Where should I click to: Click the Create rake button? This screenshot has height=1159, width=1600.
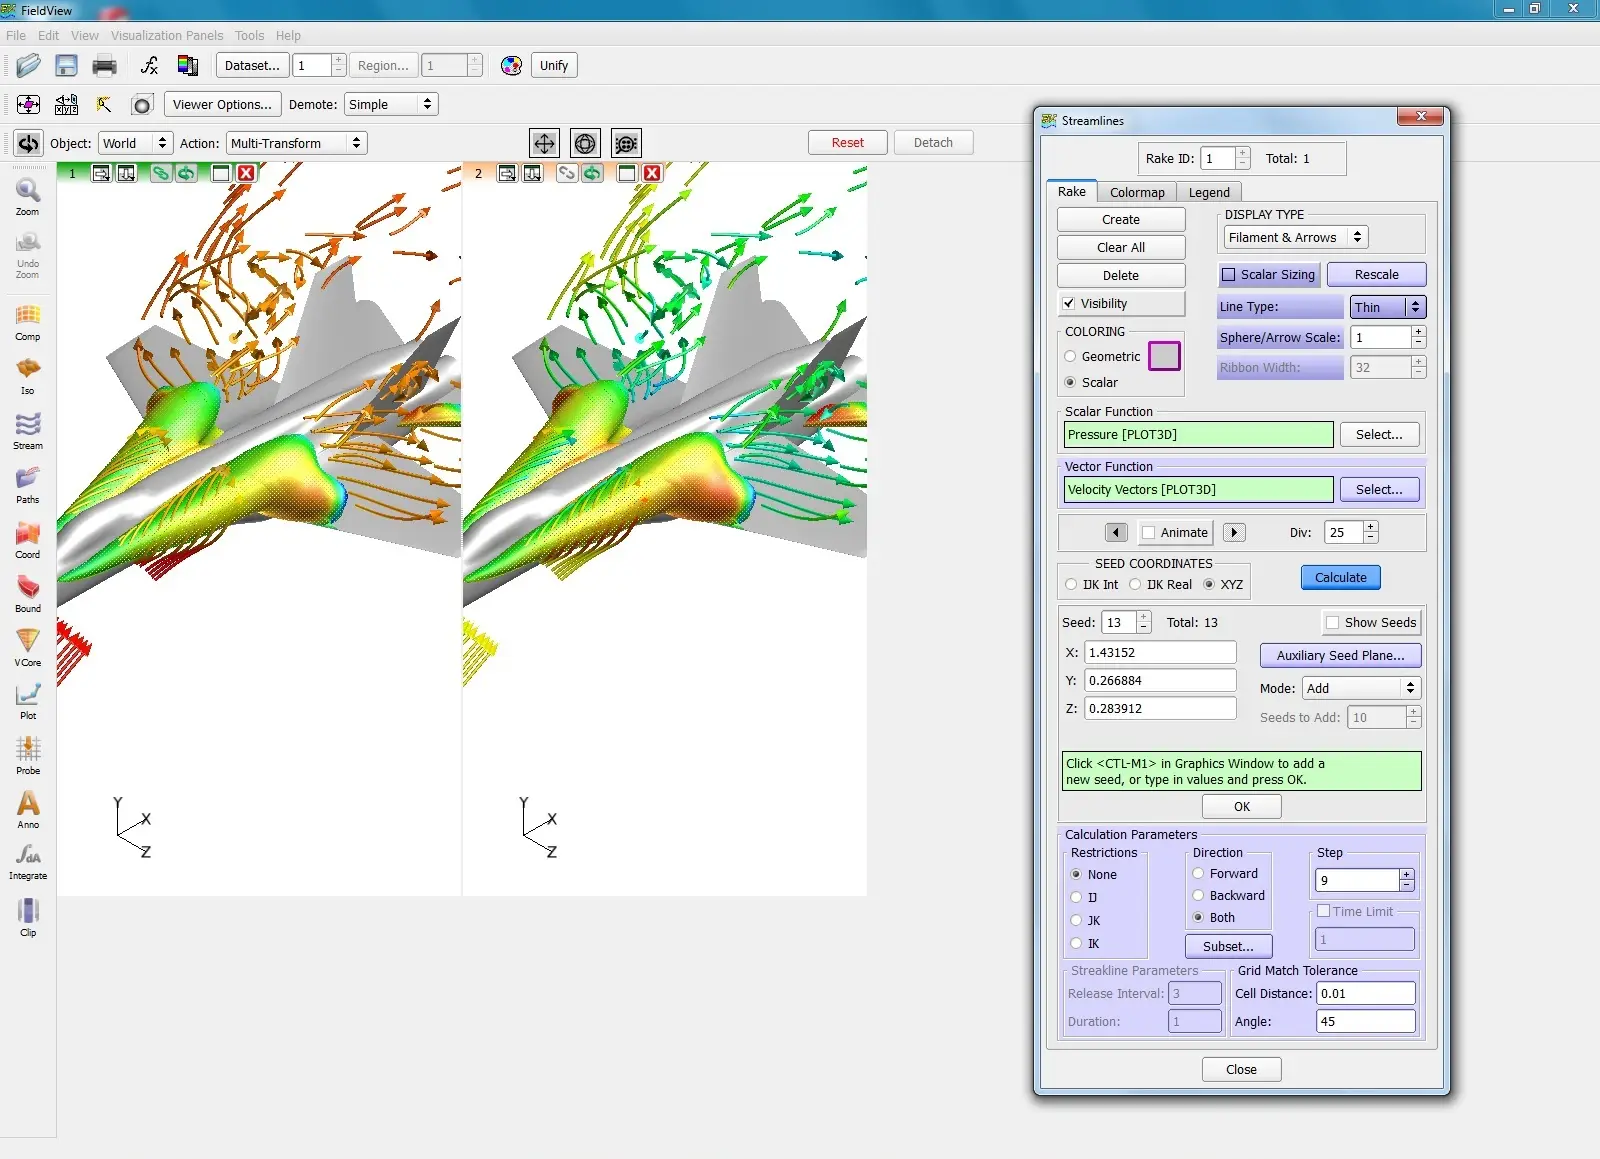pyautogui.click(x=1121, y=219)
